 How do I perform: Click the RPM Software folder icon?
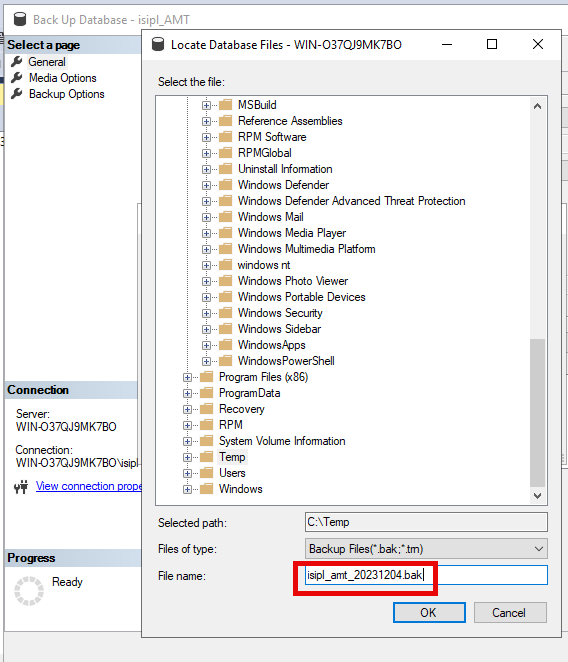(x=226, y=137)
